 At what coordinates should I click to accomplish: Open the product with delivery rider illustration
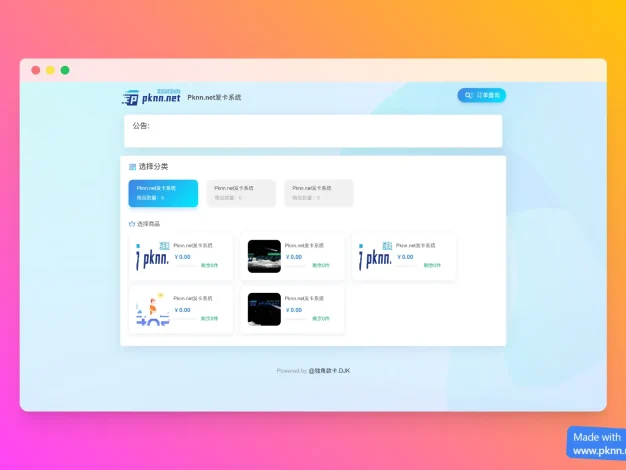pyautogui.click(x=181, y=309)
